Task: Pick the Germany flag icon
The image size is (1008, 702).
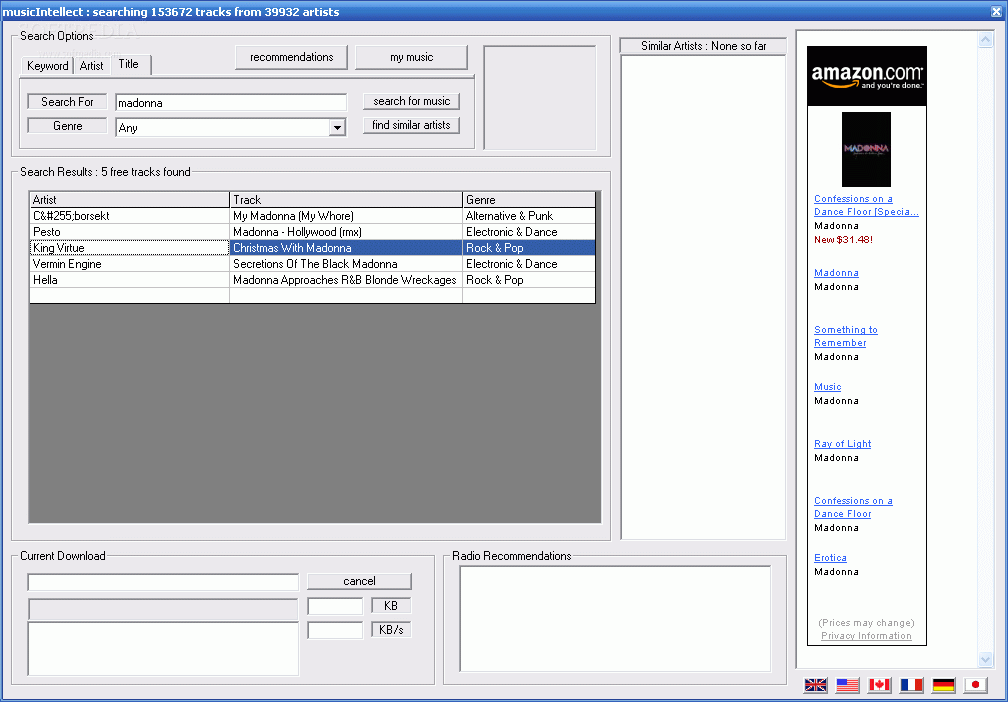Action: [x=944, y=685]
